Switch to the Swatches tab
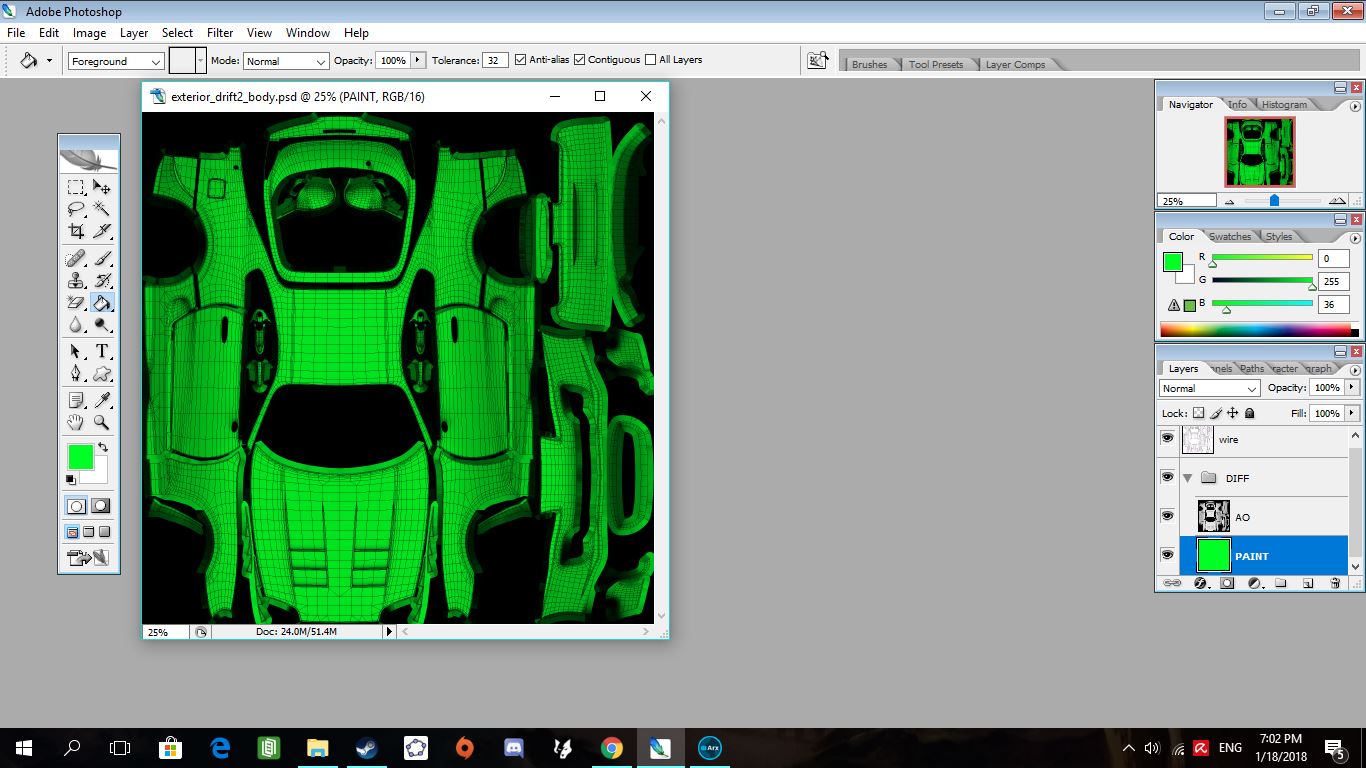Viewport: 1366px width, 768px height. [x=1230, y=237]
